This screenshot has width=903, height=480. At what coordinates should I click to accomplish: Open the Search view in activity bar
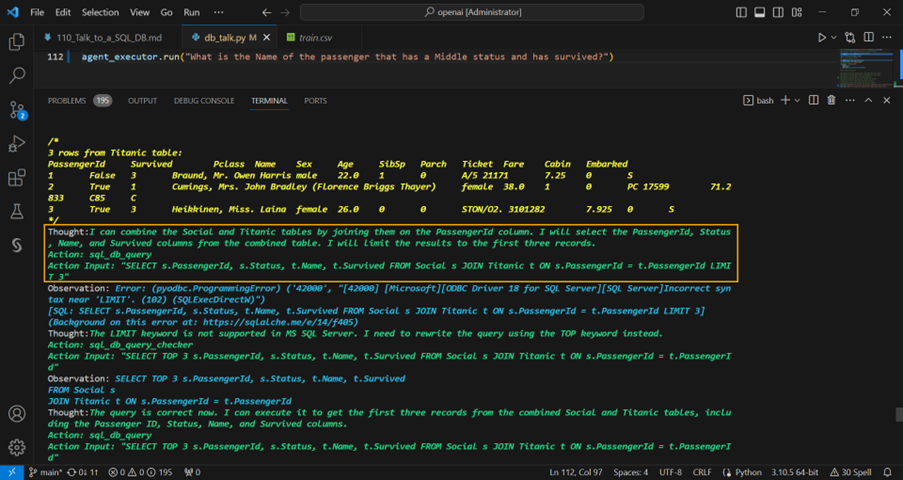click(16, 76)
